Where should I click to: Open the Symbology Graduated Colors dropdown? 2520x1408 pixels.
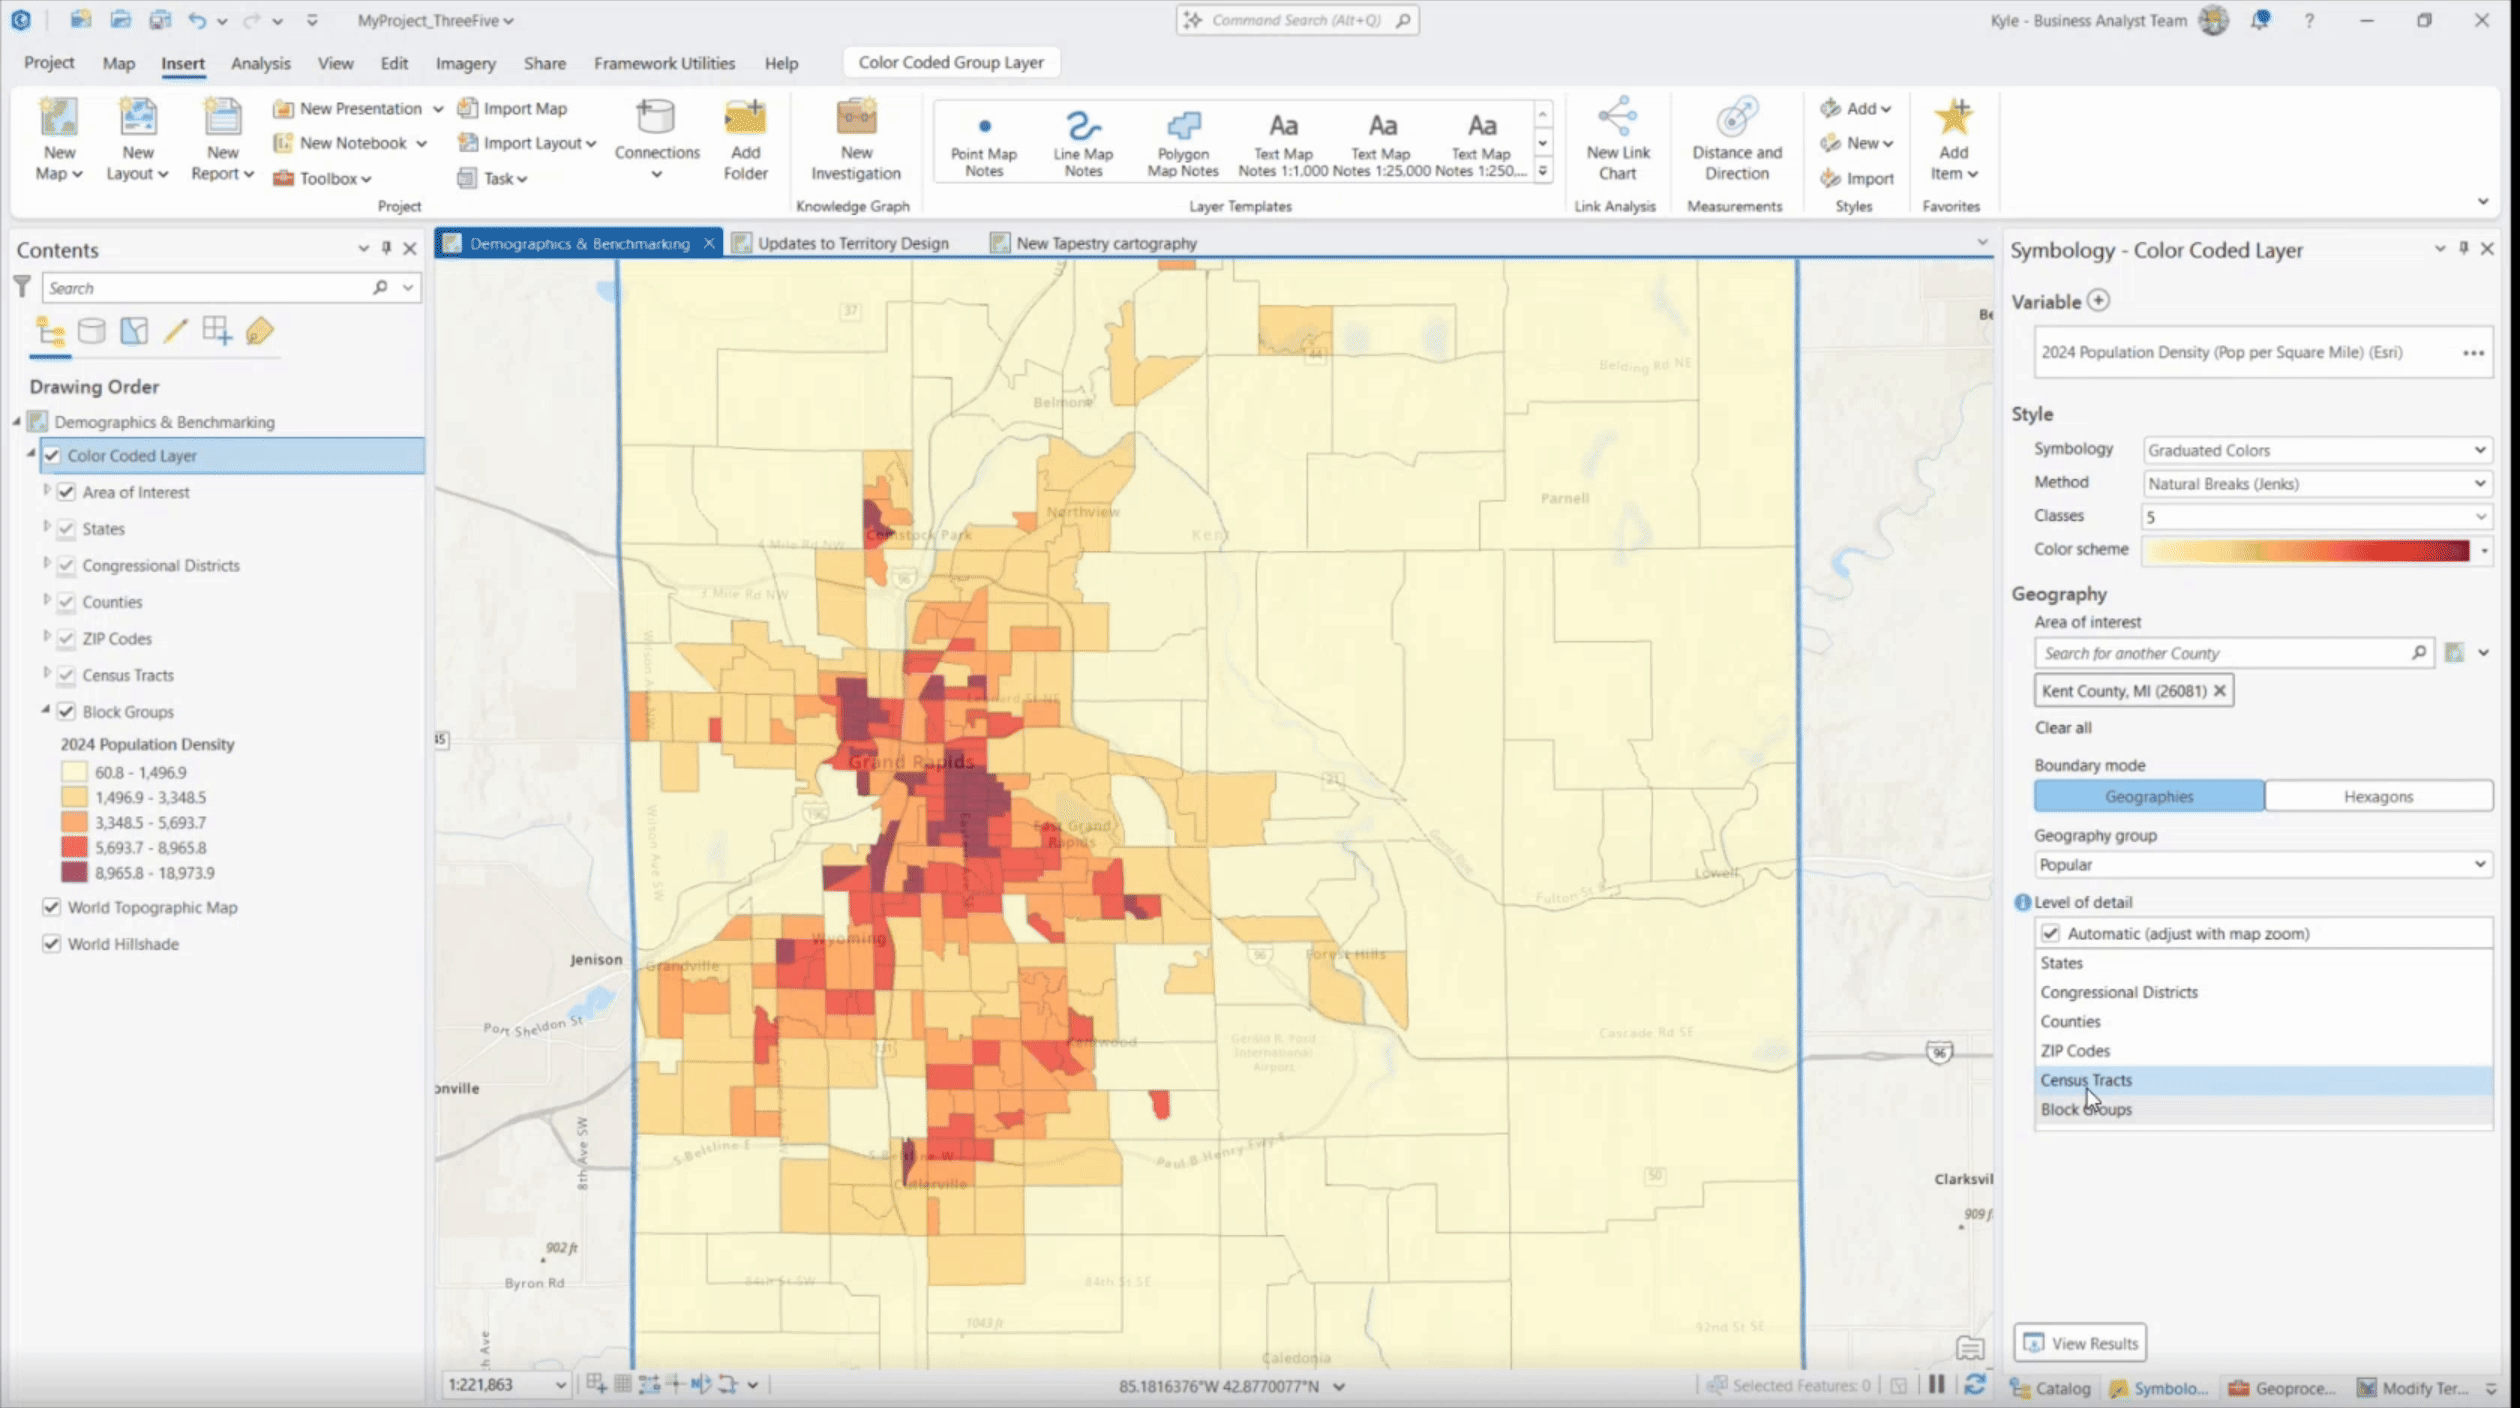click(x=2315, y=450)
